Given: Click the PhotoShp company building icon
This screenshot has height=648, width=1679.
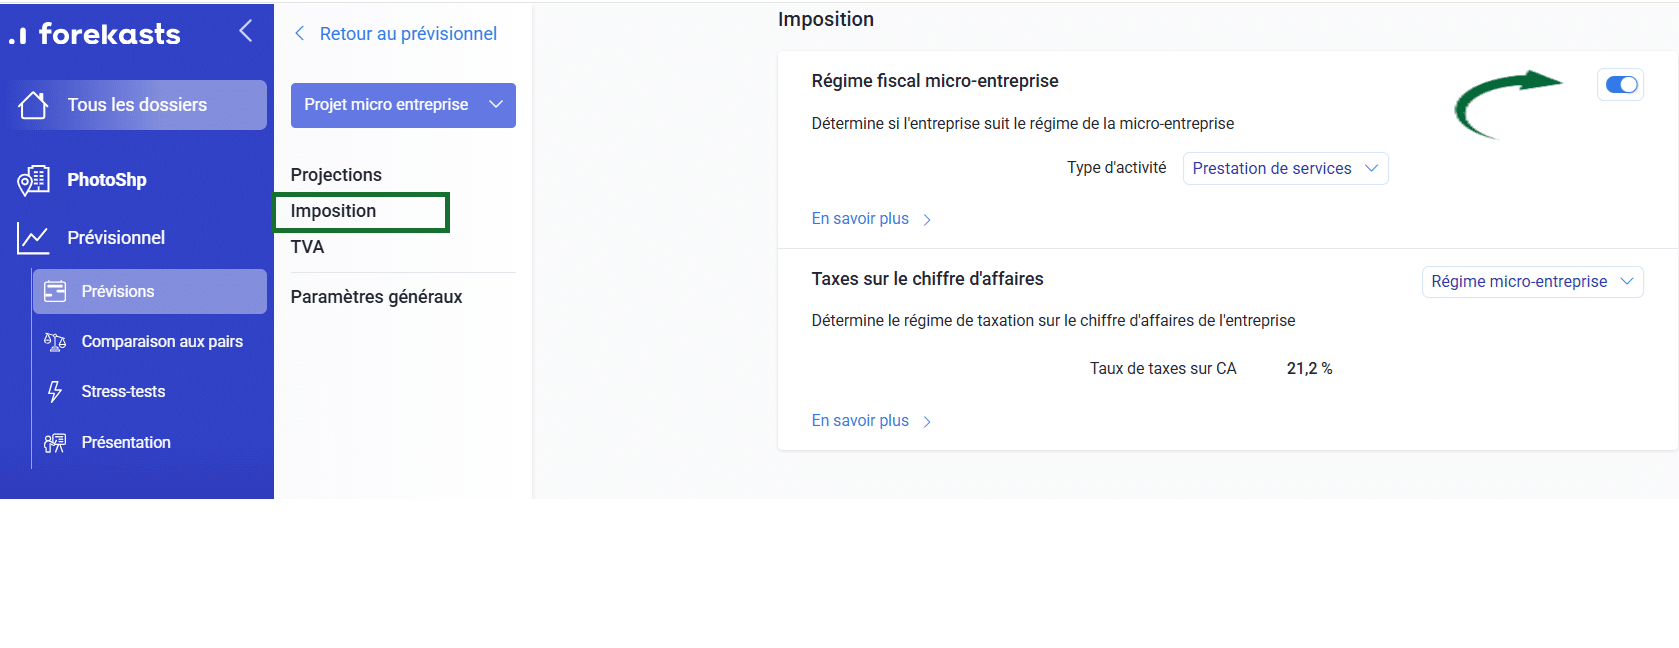Looking at the screenshot, I should point(33,180).
